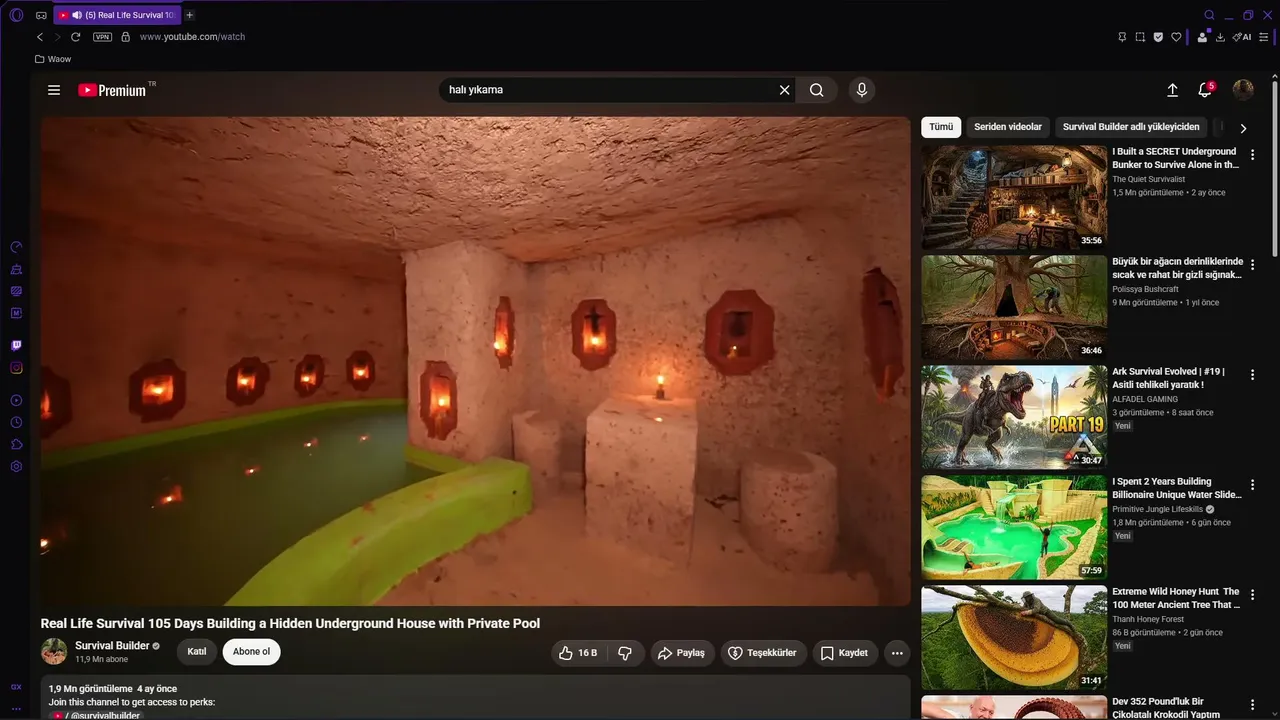Add page to bookmarks with heart icon
The height and width of the screenshot is (720, 1280).
(x=1176, y=37)
